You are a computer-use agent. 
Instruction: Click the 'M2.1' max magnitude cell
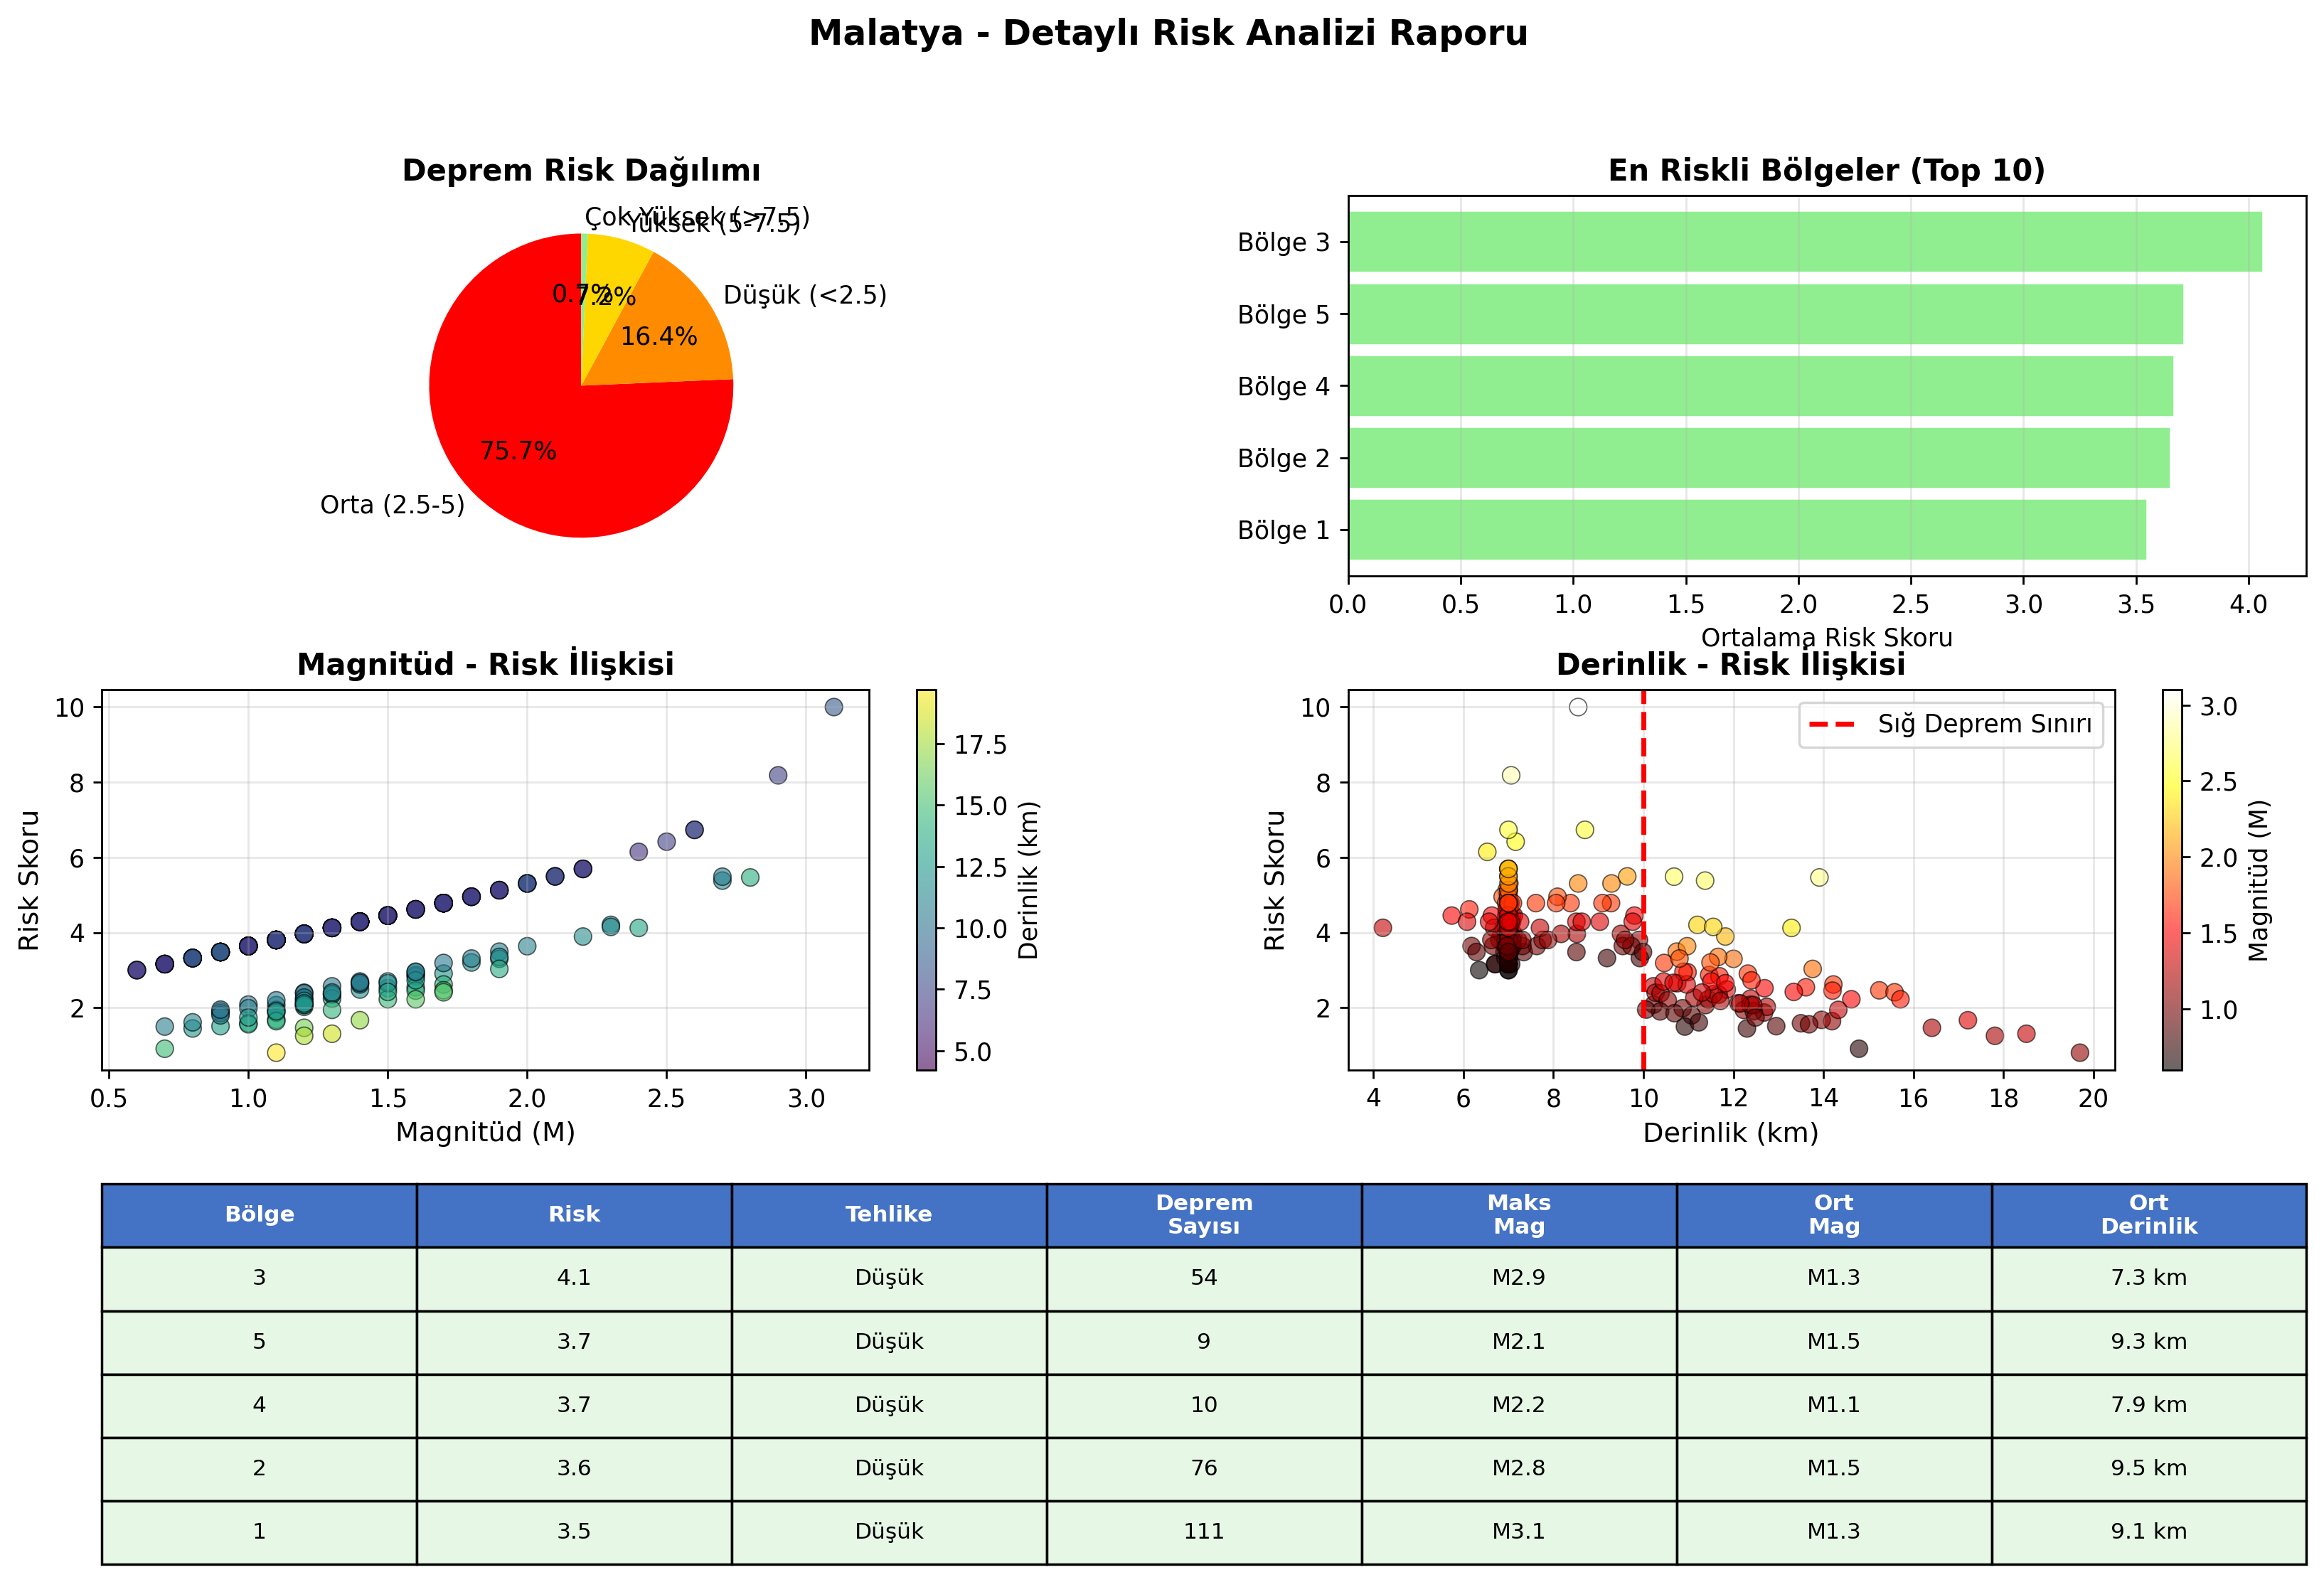(1519, 1342)
